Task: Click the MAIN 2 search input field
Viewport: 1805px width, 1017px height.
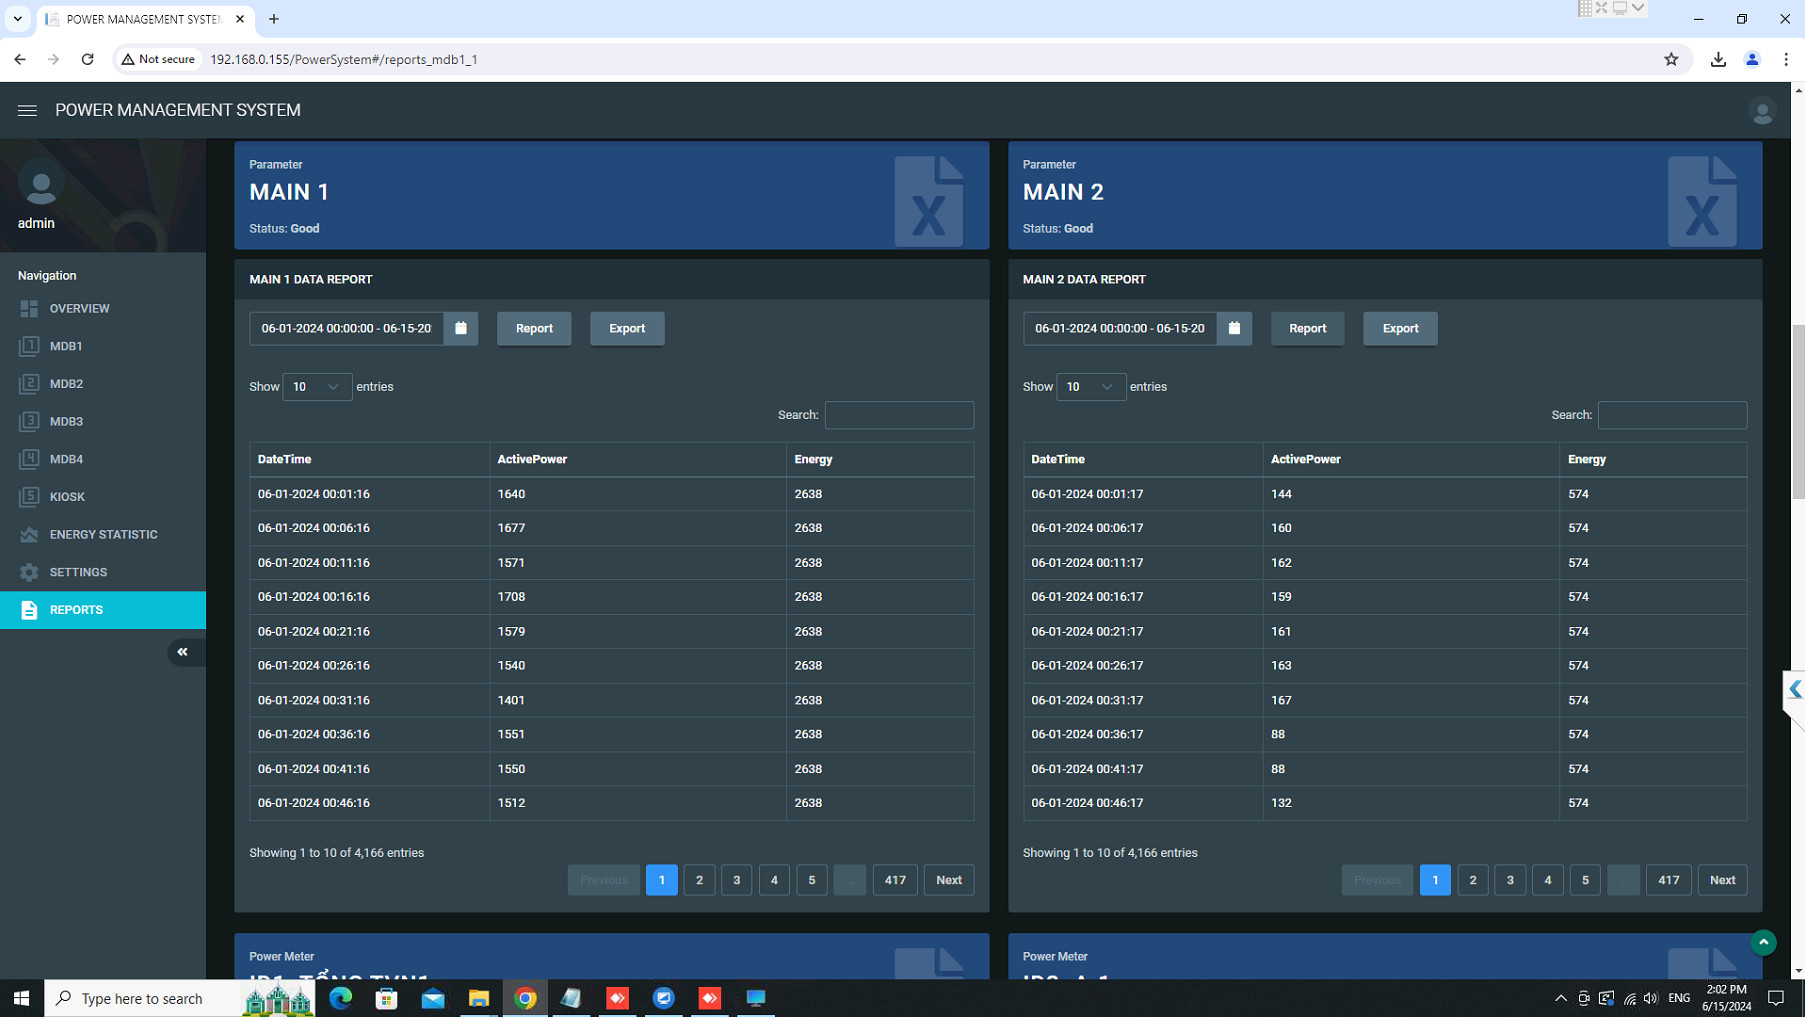Action: (x=1672, y=415)
